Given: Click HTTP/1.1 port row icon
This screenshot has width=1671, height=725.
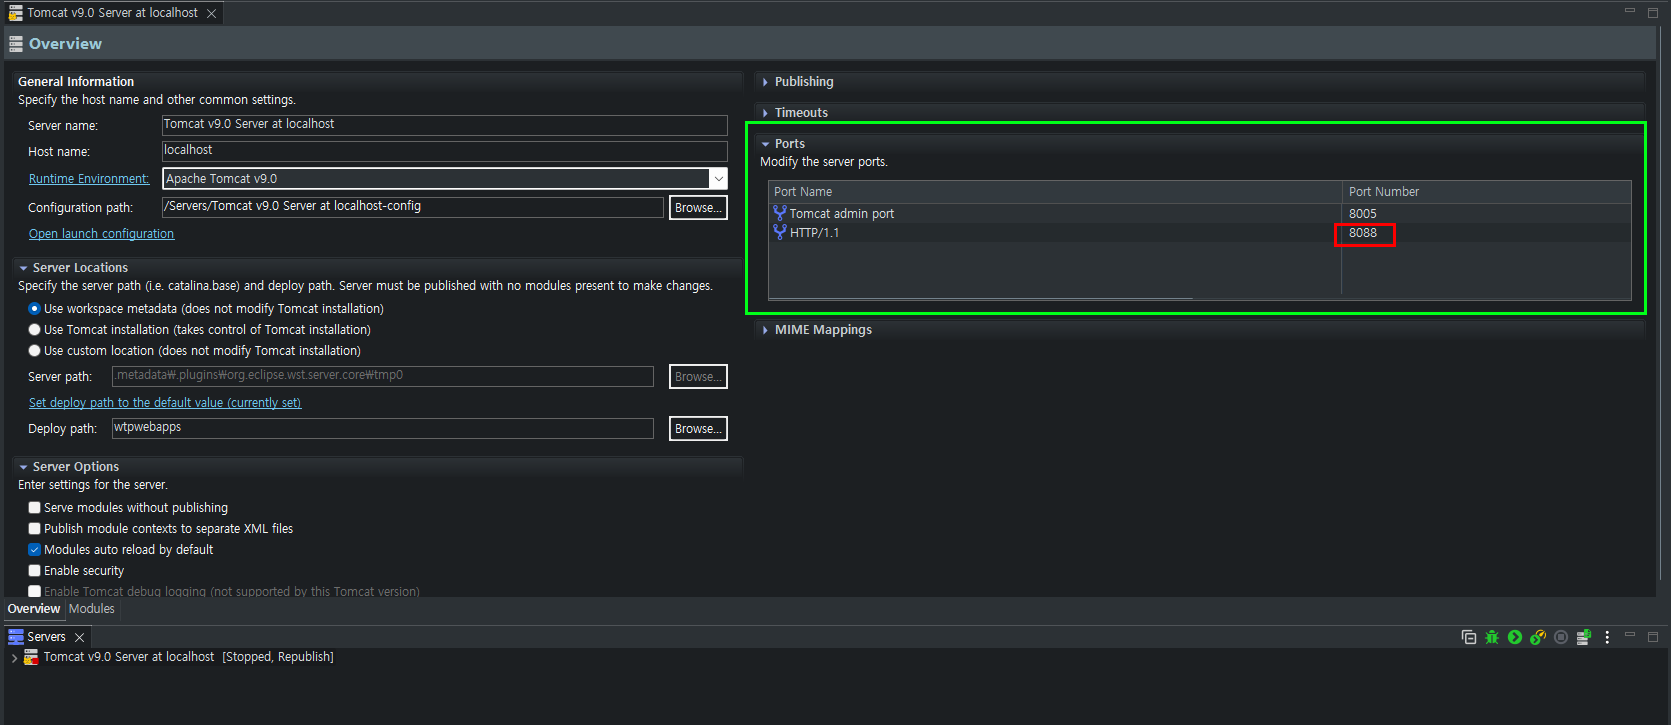Looking at the screenshot, I should pos(780,232).
